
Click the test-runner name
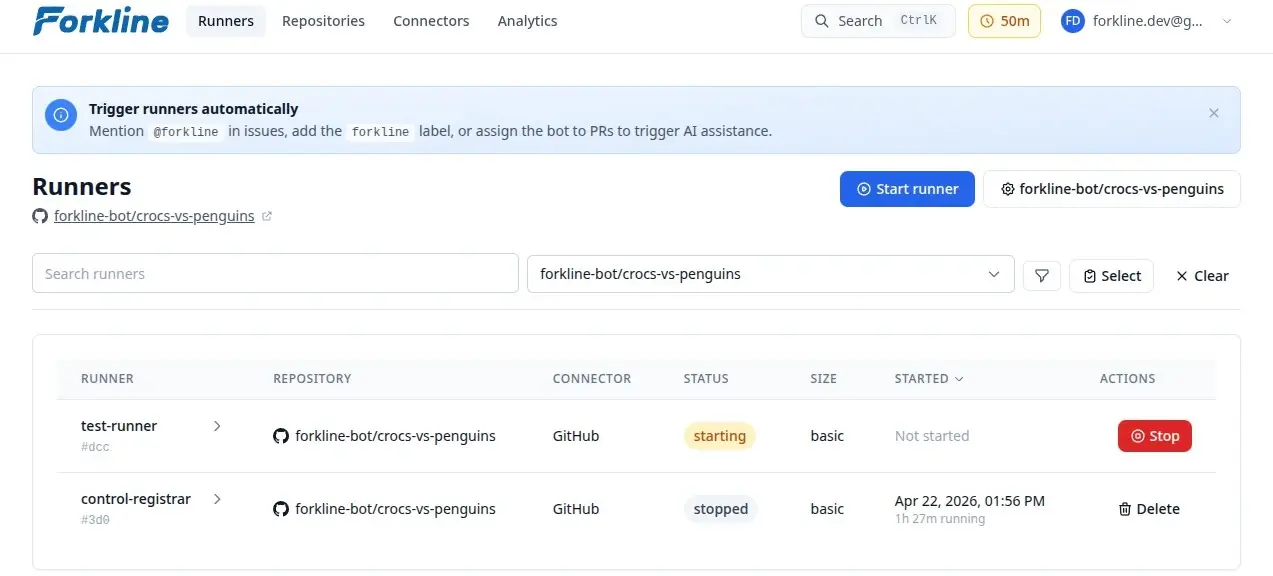[119, 426]
